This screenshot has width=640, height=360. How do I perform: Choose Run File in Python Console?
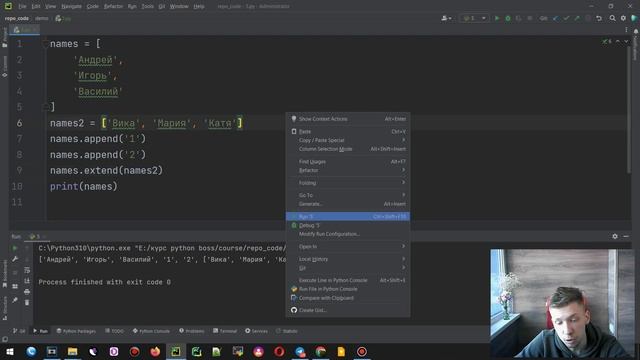pos(348,289)
